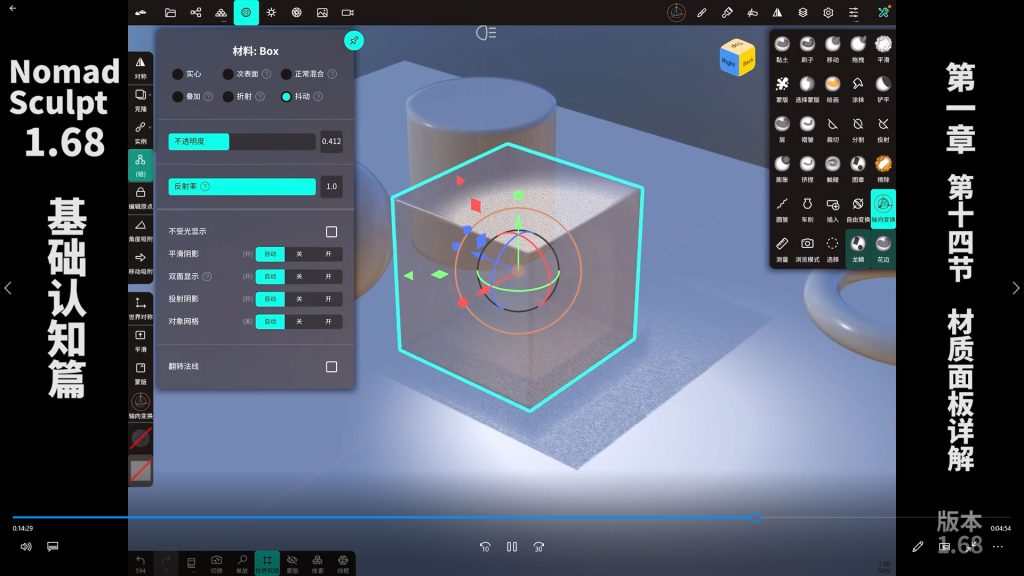
Task: Open the layers menu in top bar
Action: pyautogui.click(x=802, y=13)
